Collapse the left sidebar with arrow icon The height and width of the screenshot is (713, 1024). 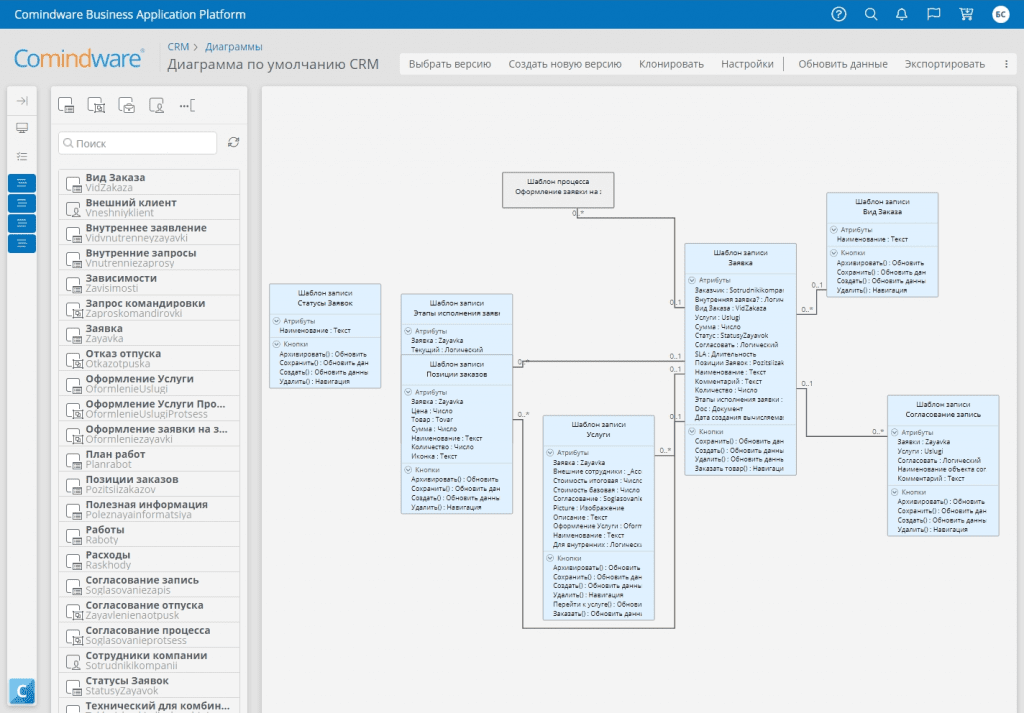(22, 101)
